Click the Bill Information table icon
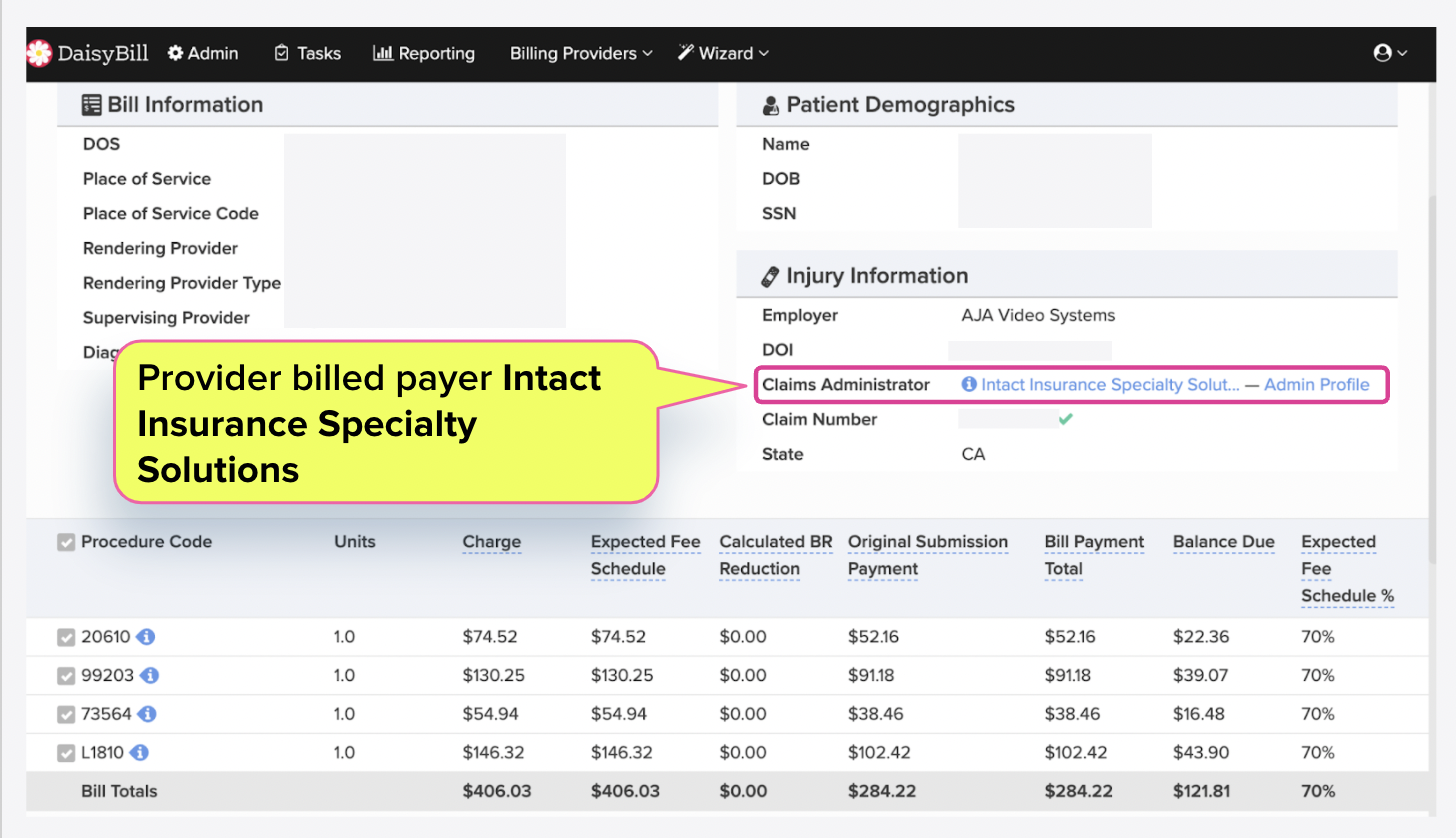1456x838 pixels. [92, 105]
